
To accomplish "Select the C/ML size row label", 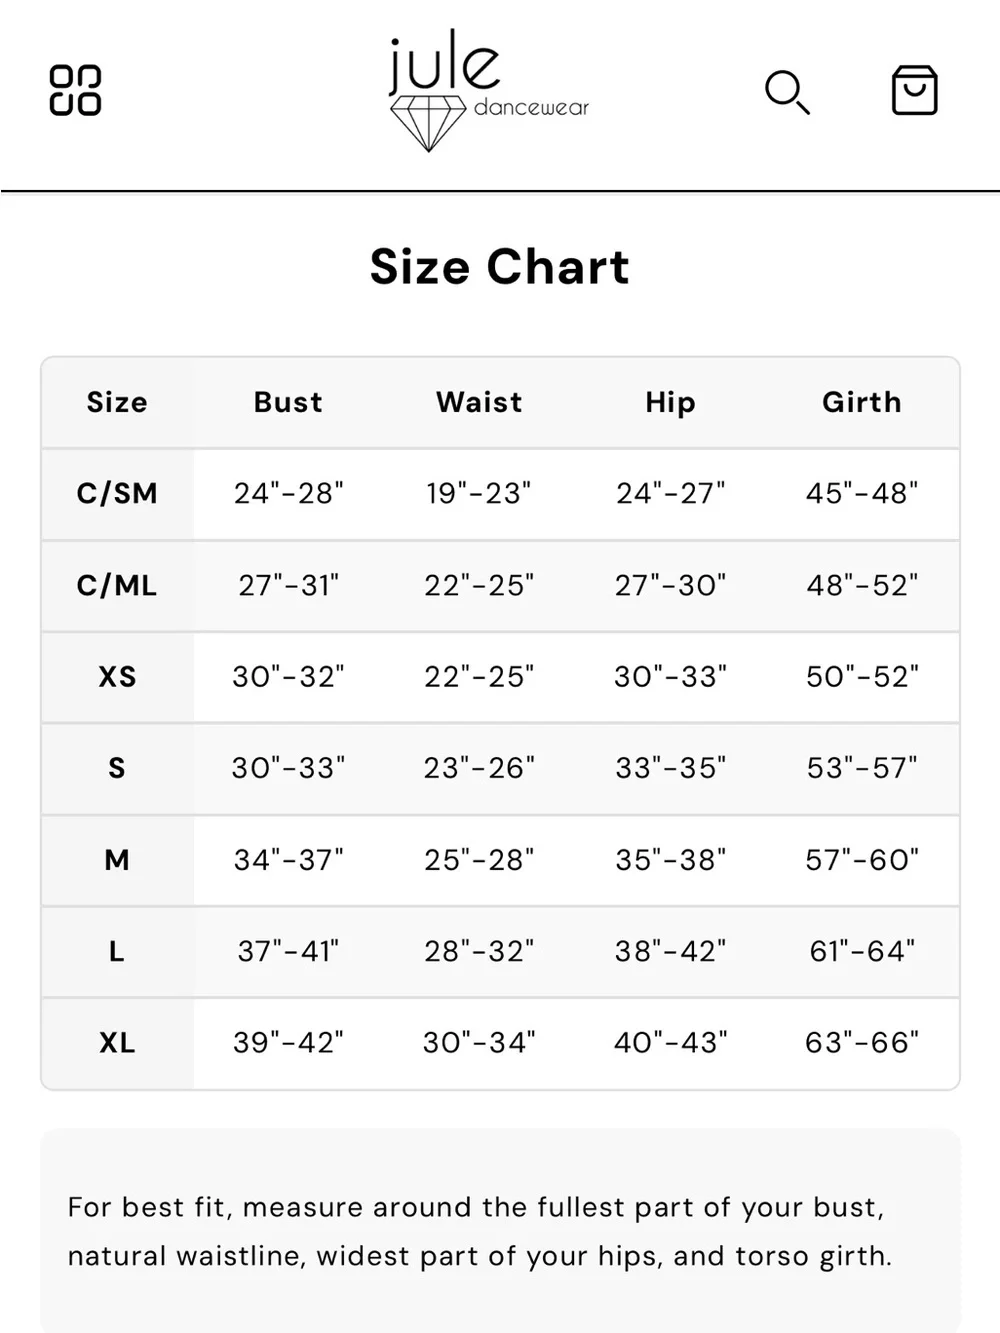I will tap(117, 586).
